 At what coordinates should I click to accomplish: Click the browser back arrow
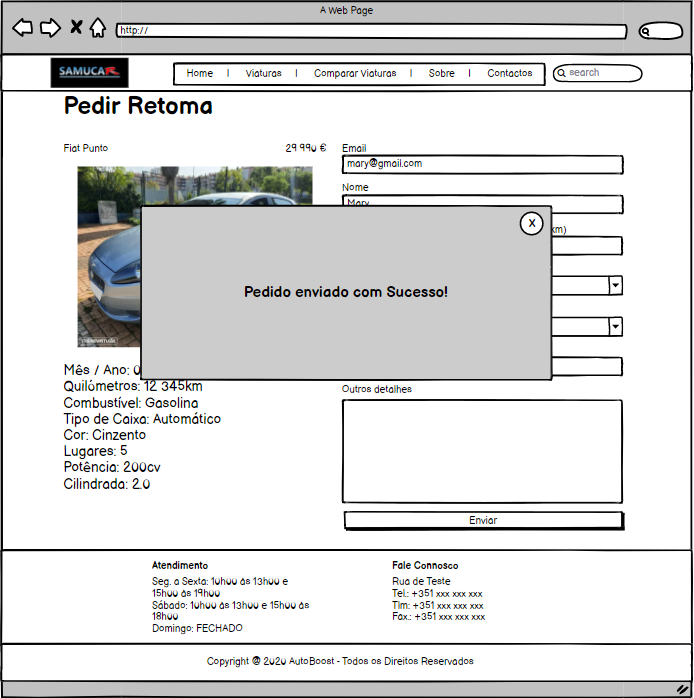(22, 28)
